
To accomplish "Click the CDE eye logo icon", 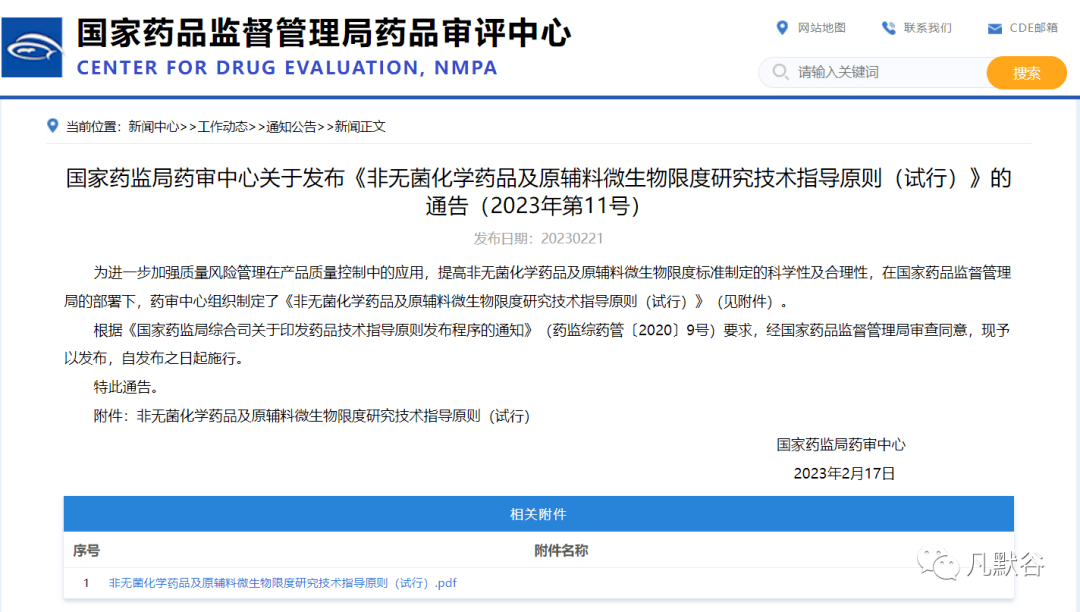I will (31, 45).
